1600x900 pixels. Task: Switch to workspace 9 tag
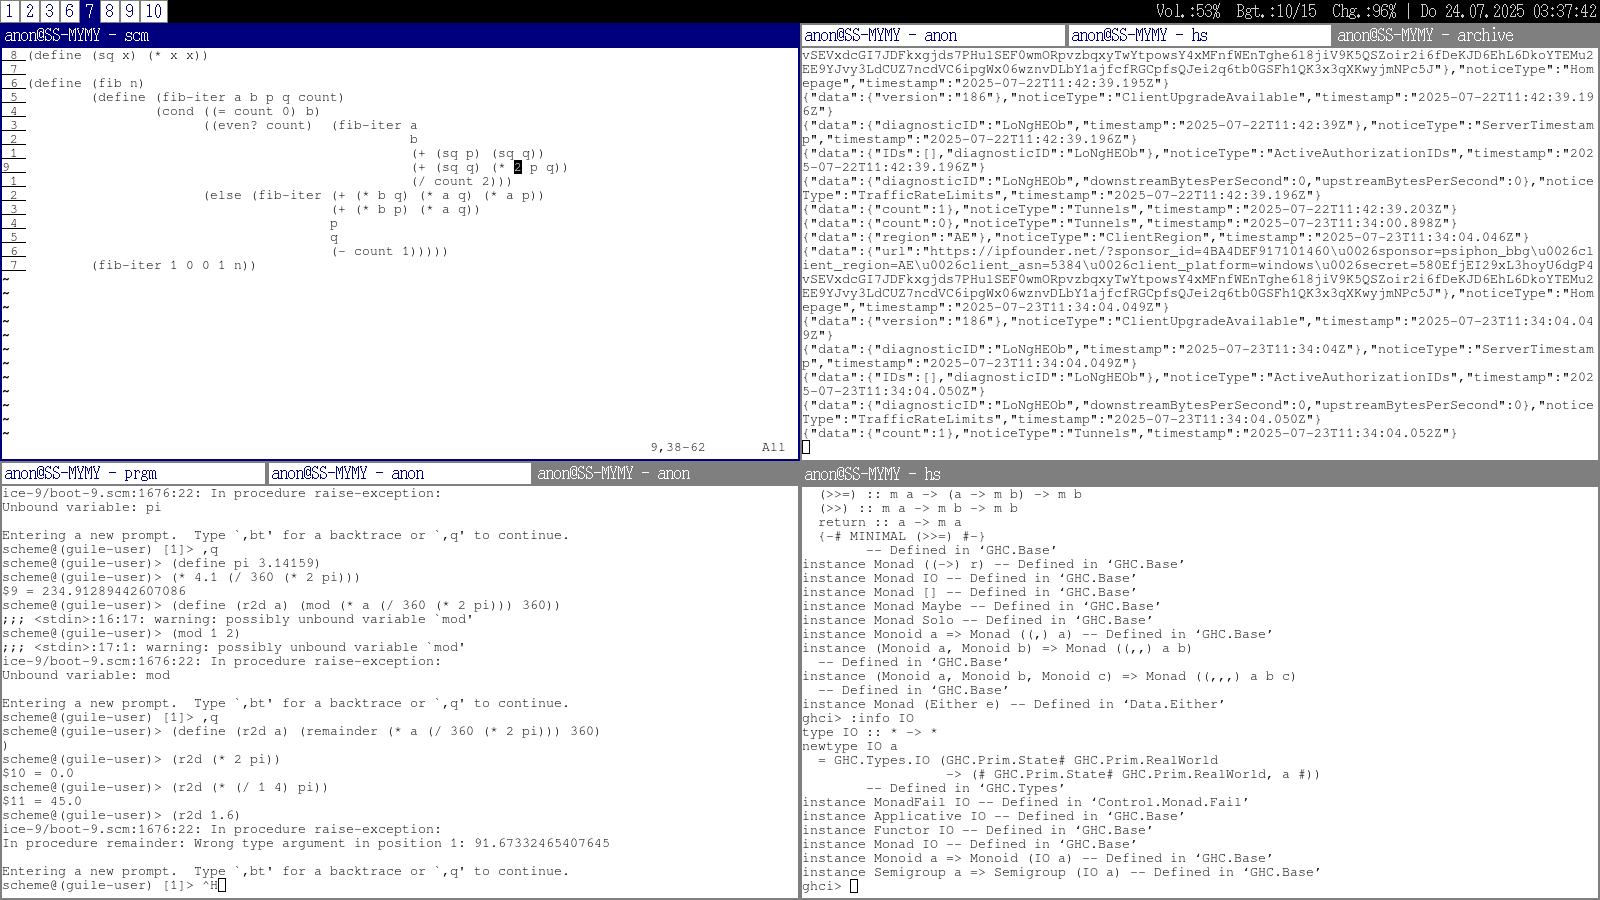pyautogui.click(x=130, y=11)
